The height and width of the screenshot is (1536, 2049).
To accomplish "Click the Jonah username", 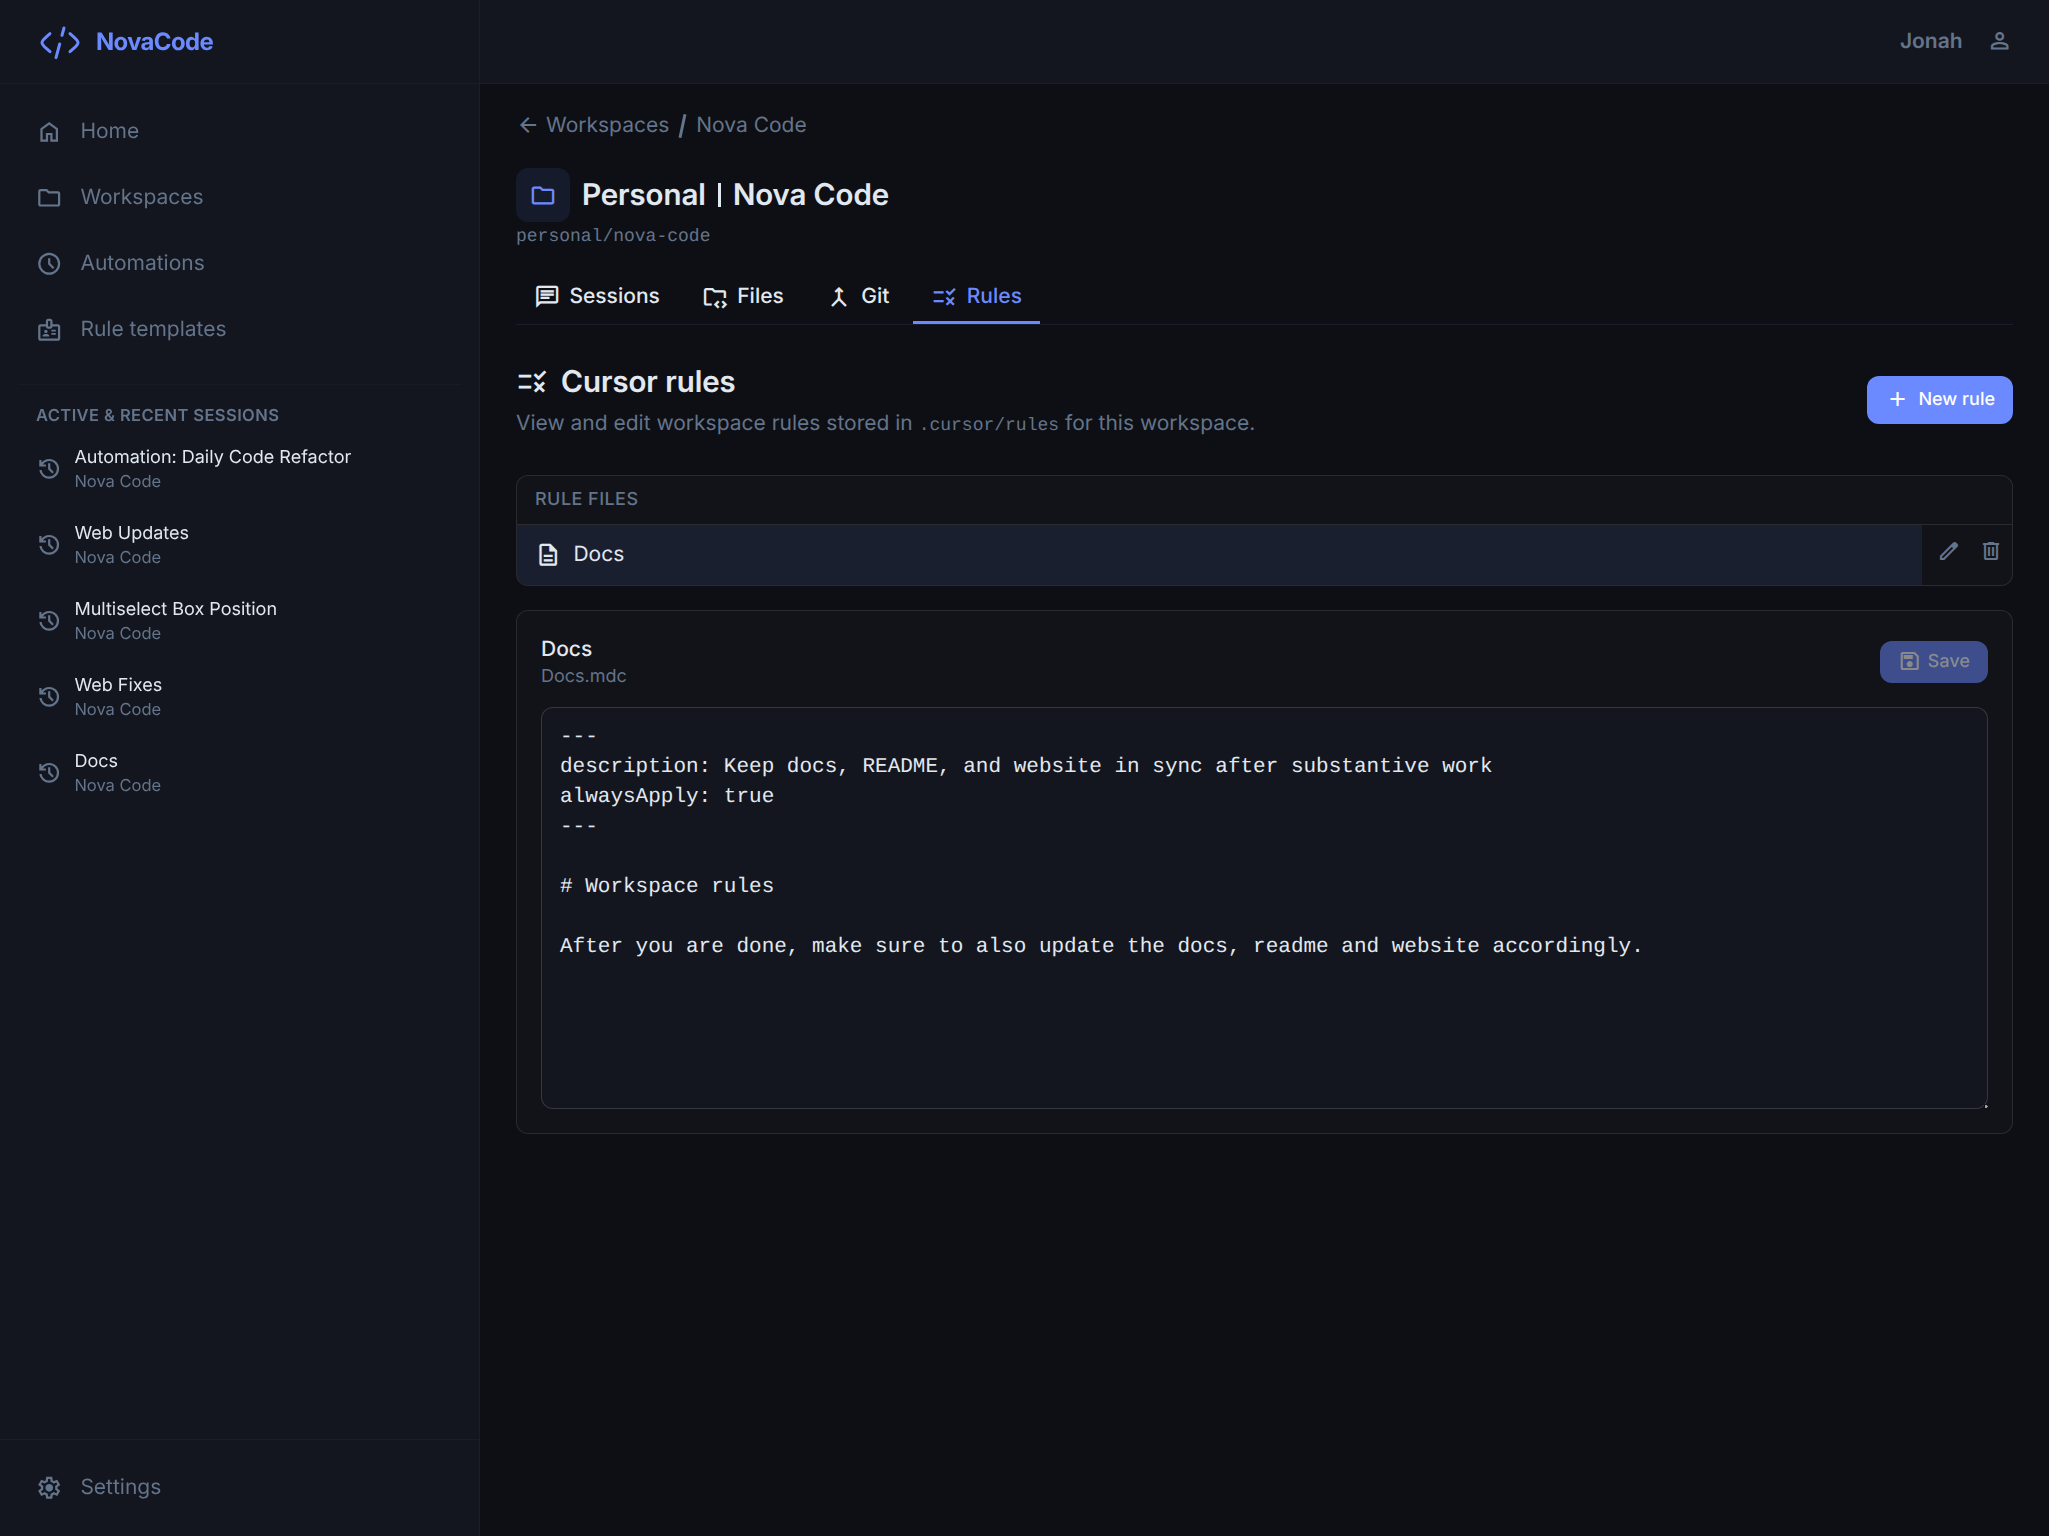I will coord(1930,41).
